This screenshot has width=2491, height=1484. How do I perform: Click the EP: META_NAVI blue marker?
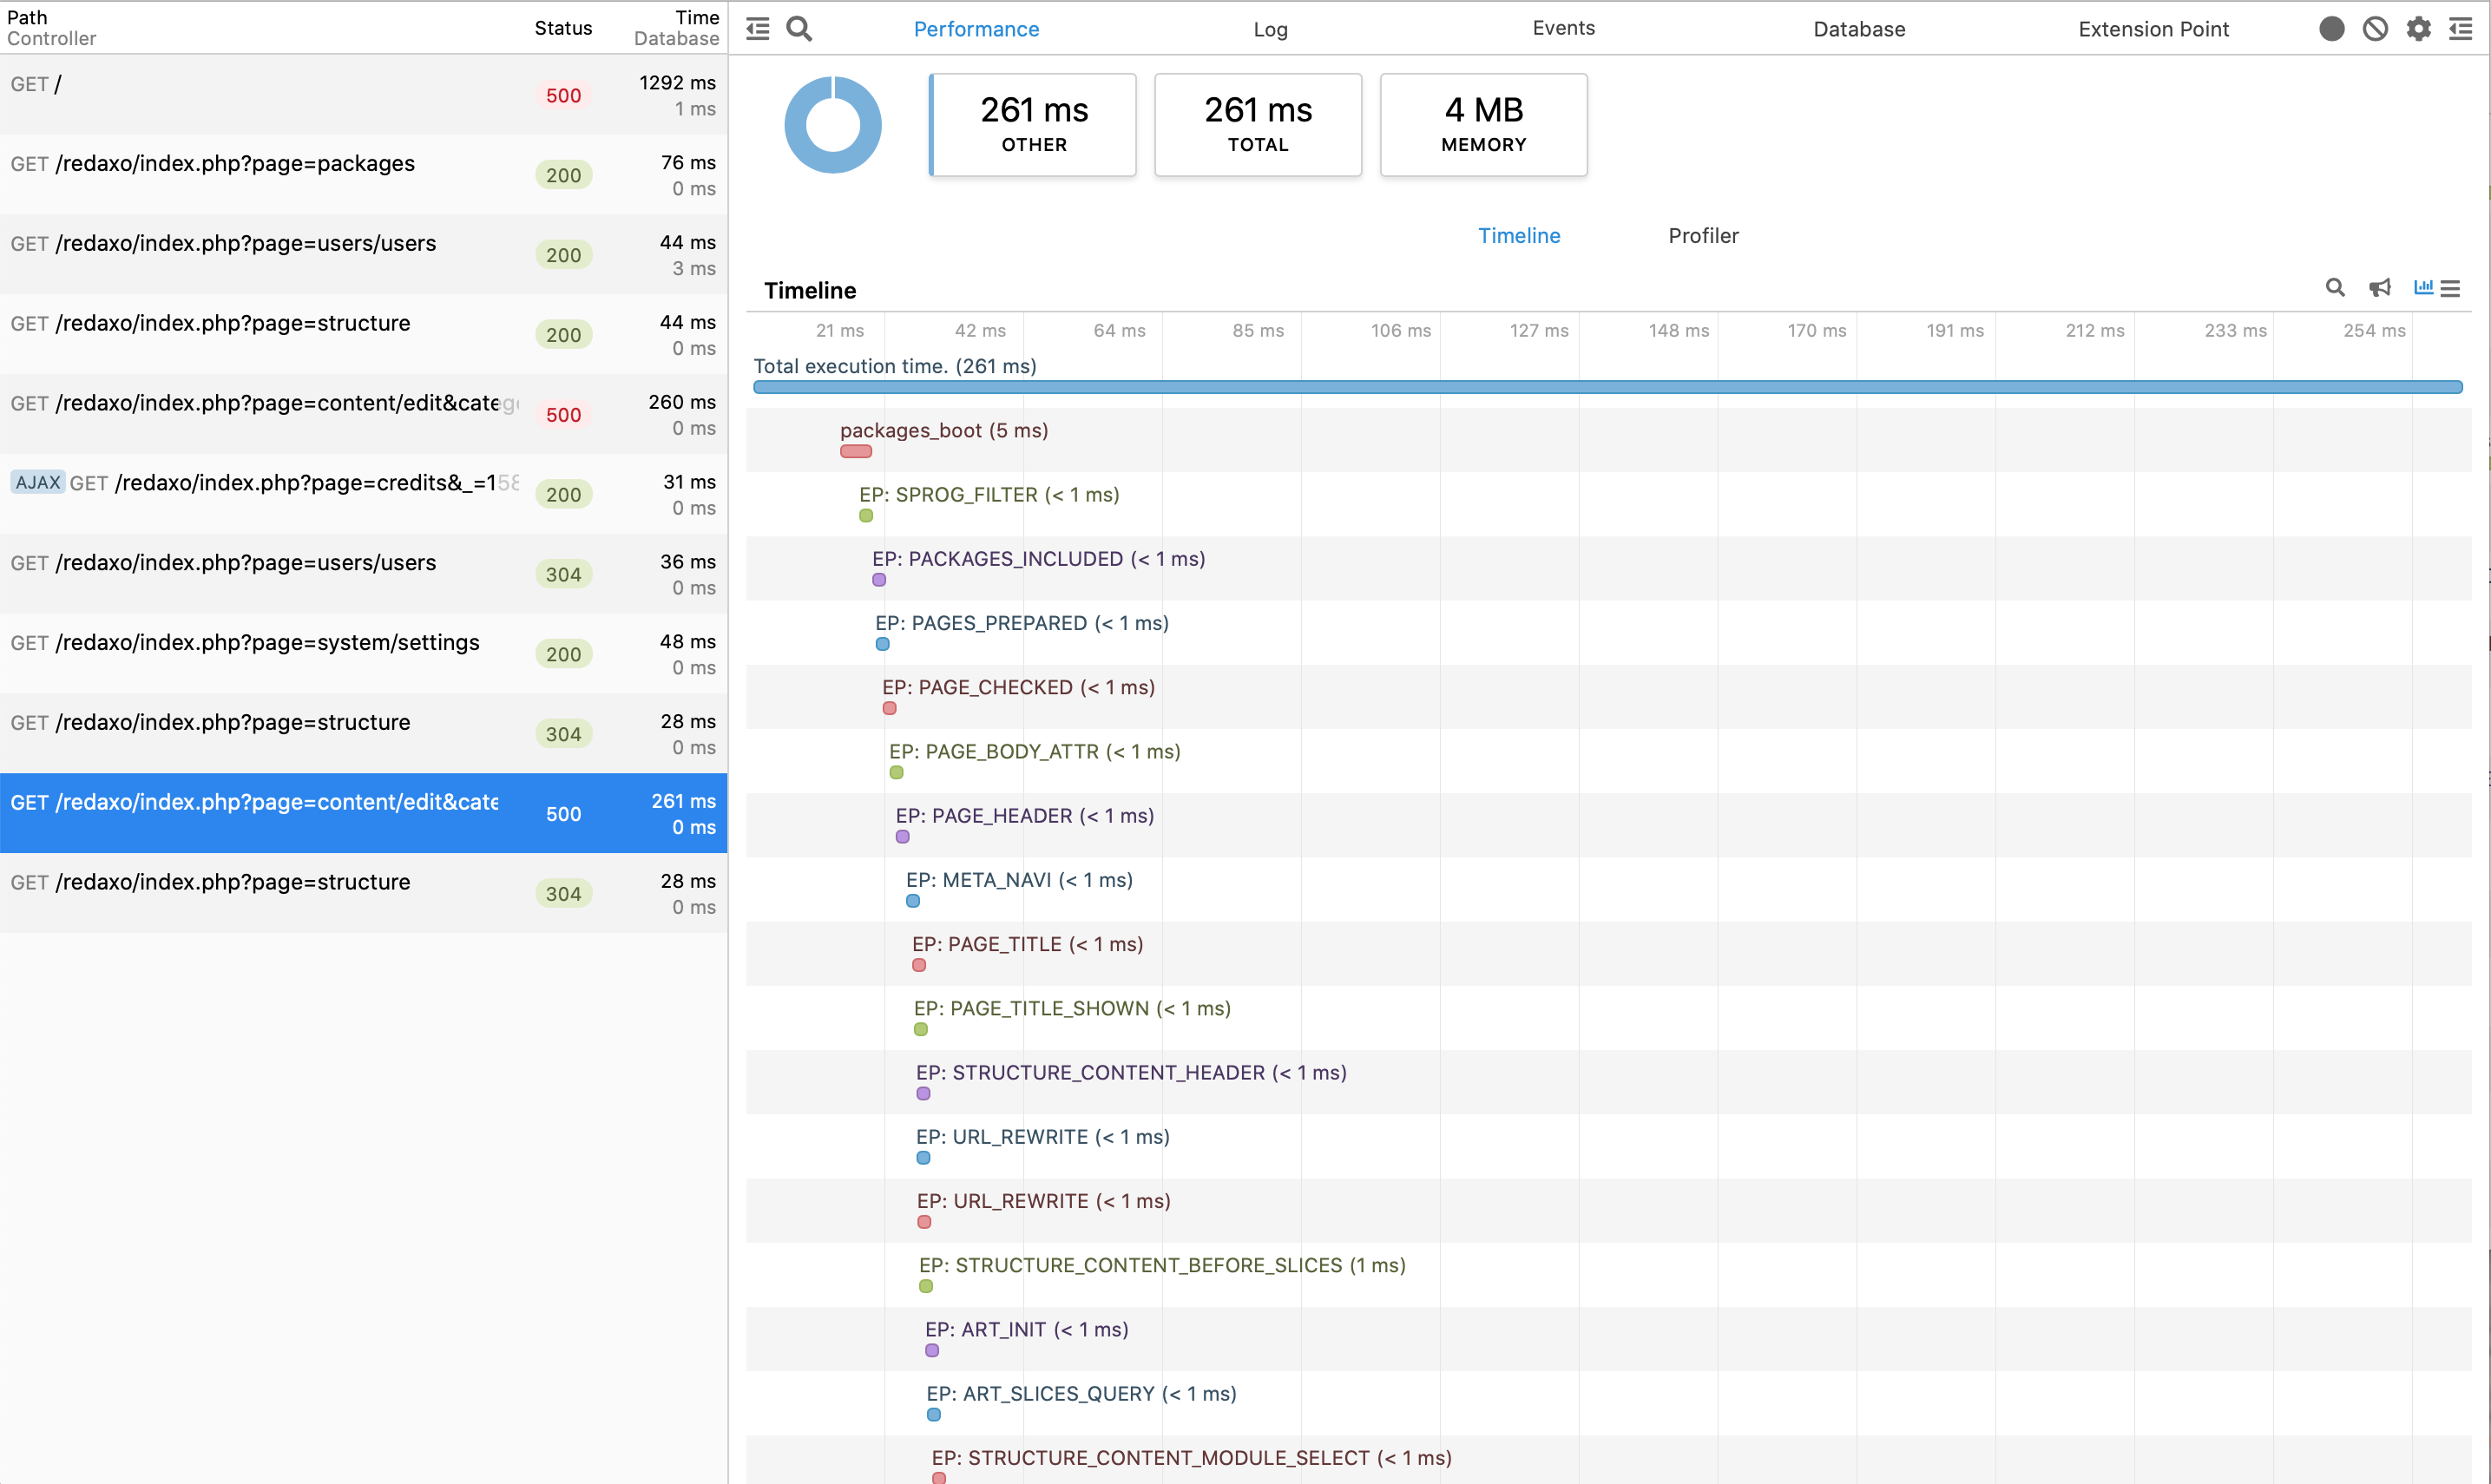[913, 901]
